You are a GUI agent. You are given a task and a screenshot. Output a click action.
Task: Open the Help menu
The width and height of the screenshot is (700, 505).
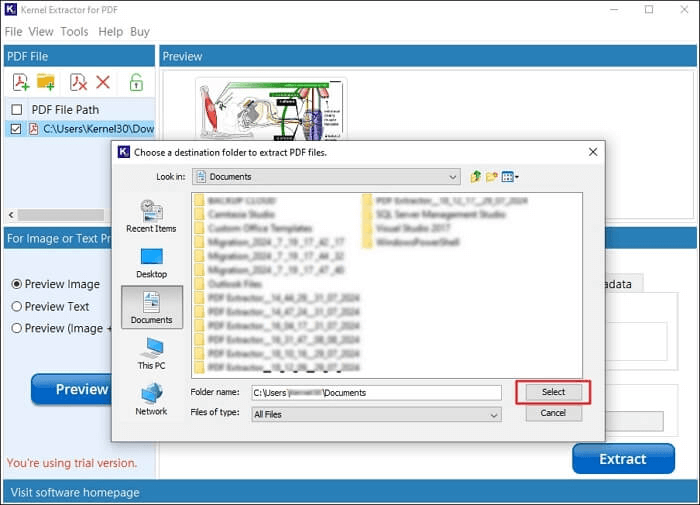[110, 32]
